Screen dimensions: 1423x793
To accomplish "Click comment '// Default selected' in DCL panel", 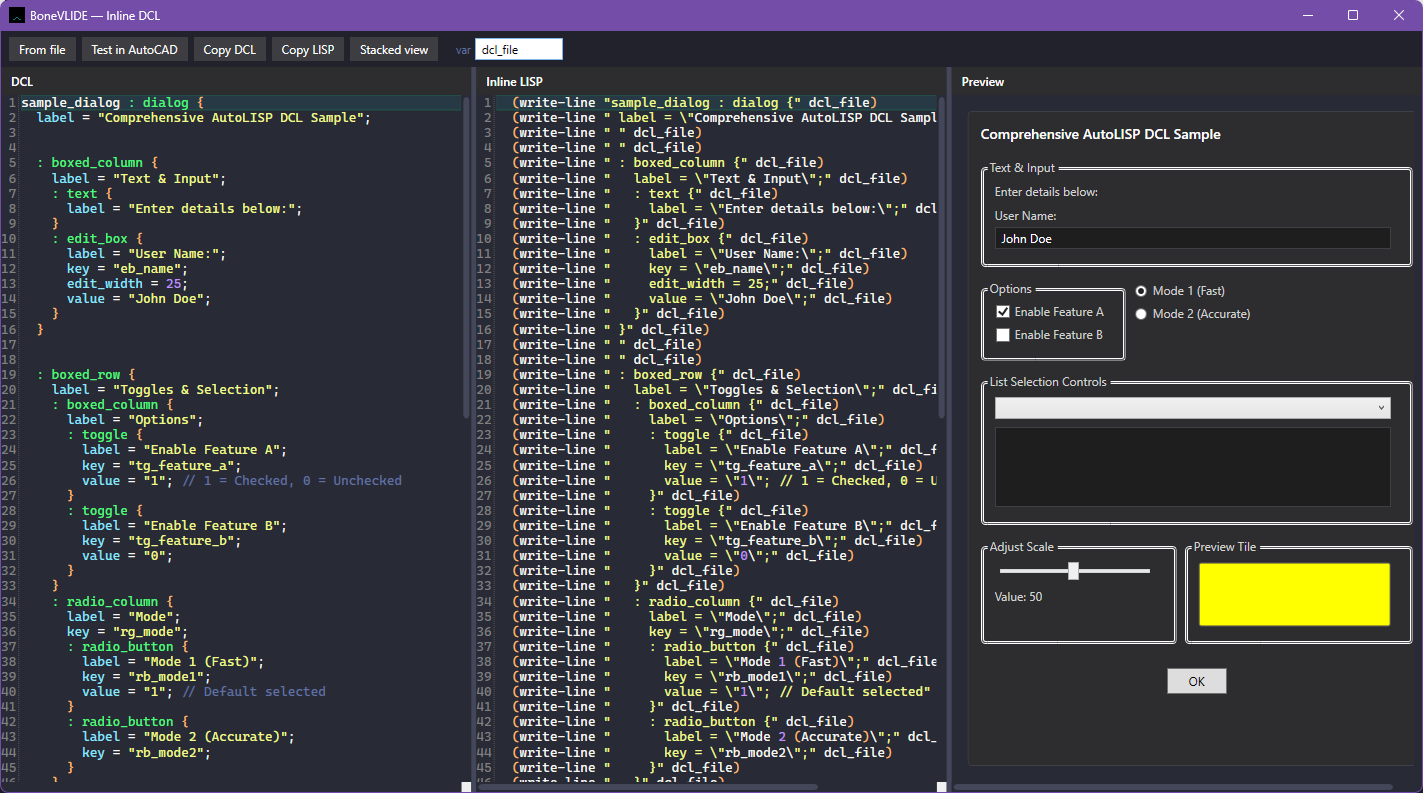I will [255, 691].
